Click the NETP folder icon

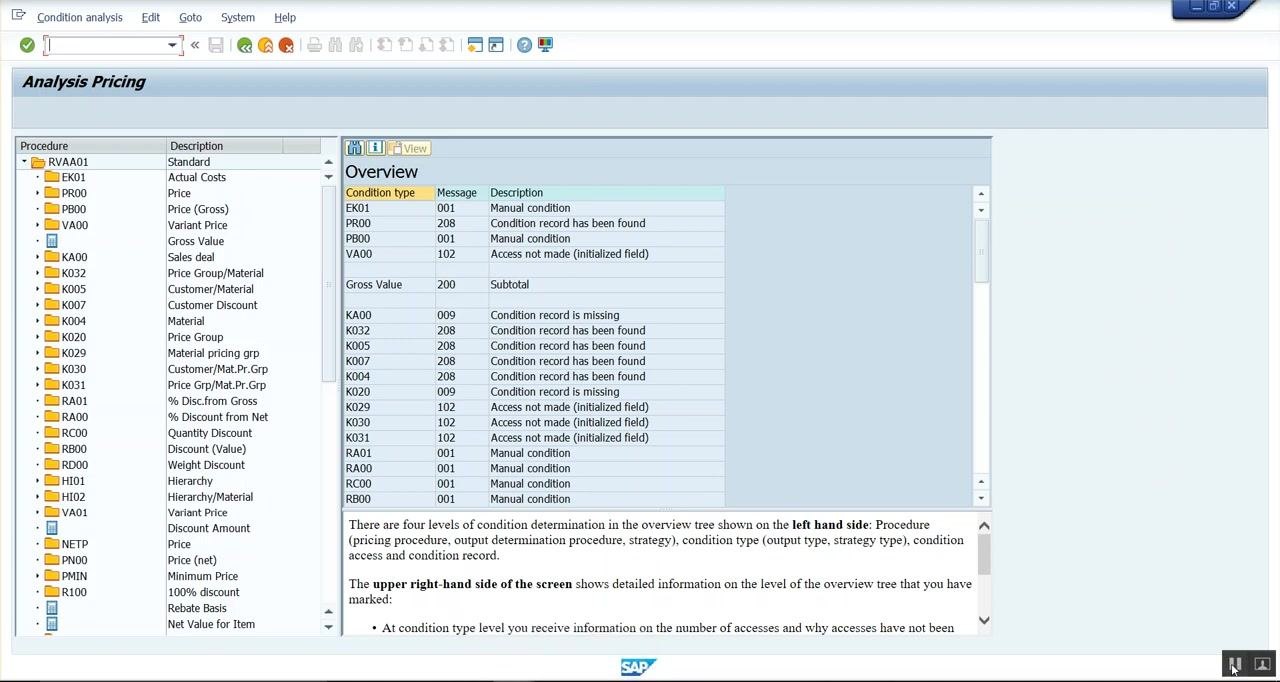click(52, 544)
